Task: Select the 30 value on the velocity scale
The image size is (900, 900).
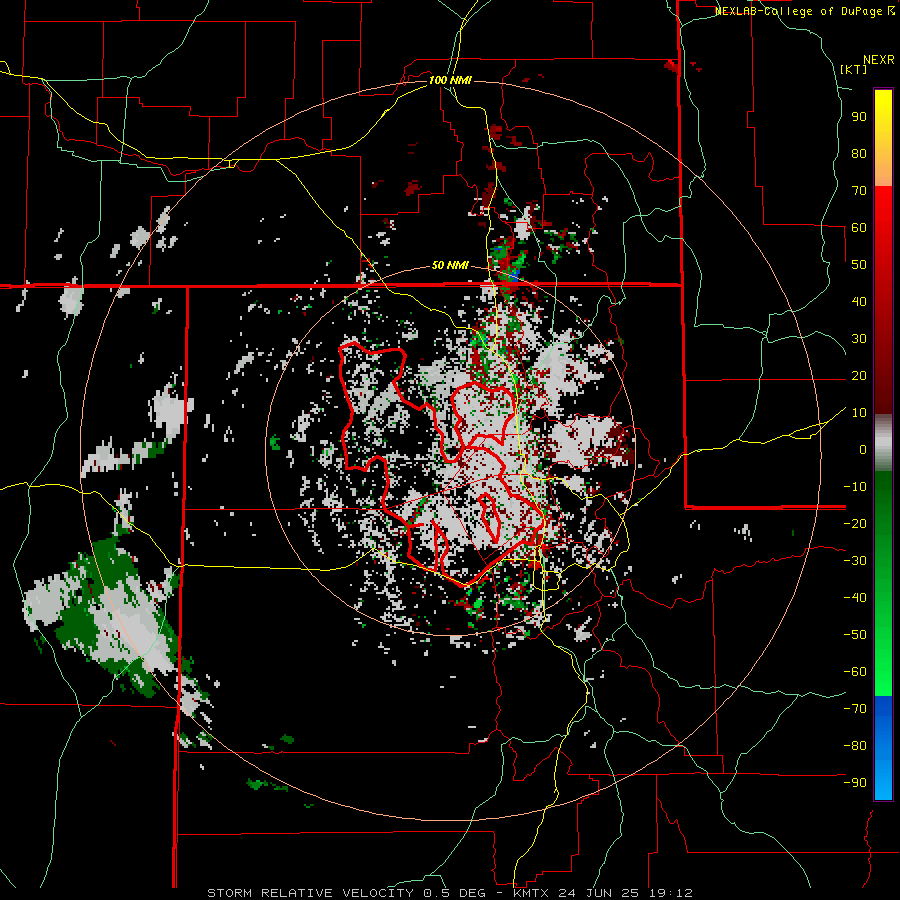Action: point(859,339)
